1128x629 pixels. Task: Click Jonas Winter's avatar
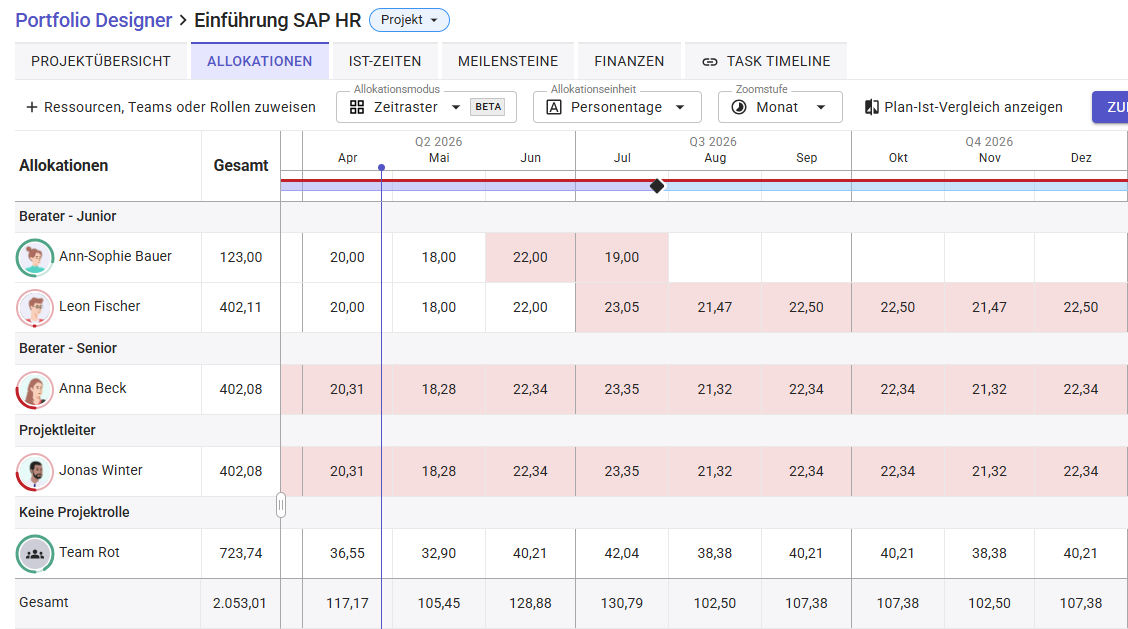point(35,471)
